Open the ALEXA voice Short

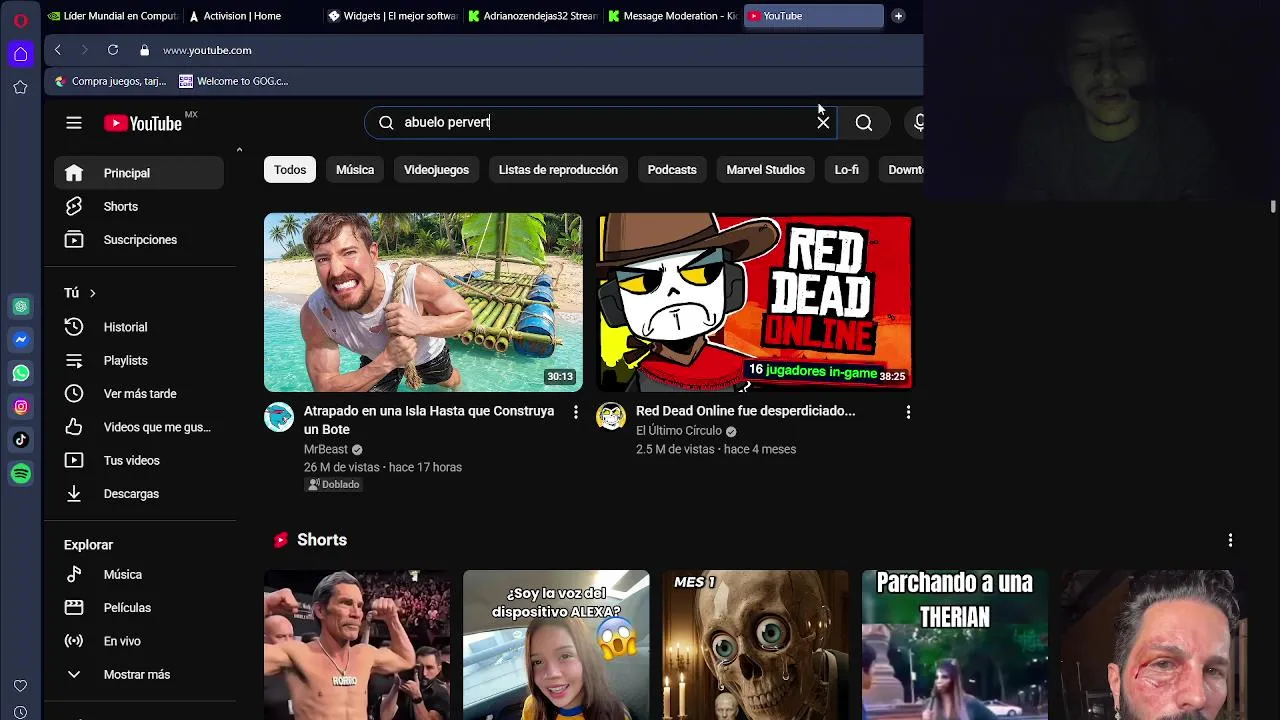click(556, 645)
